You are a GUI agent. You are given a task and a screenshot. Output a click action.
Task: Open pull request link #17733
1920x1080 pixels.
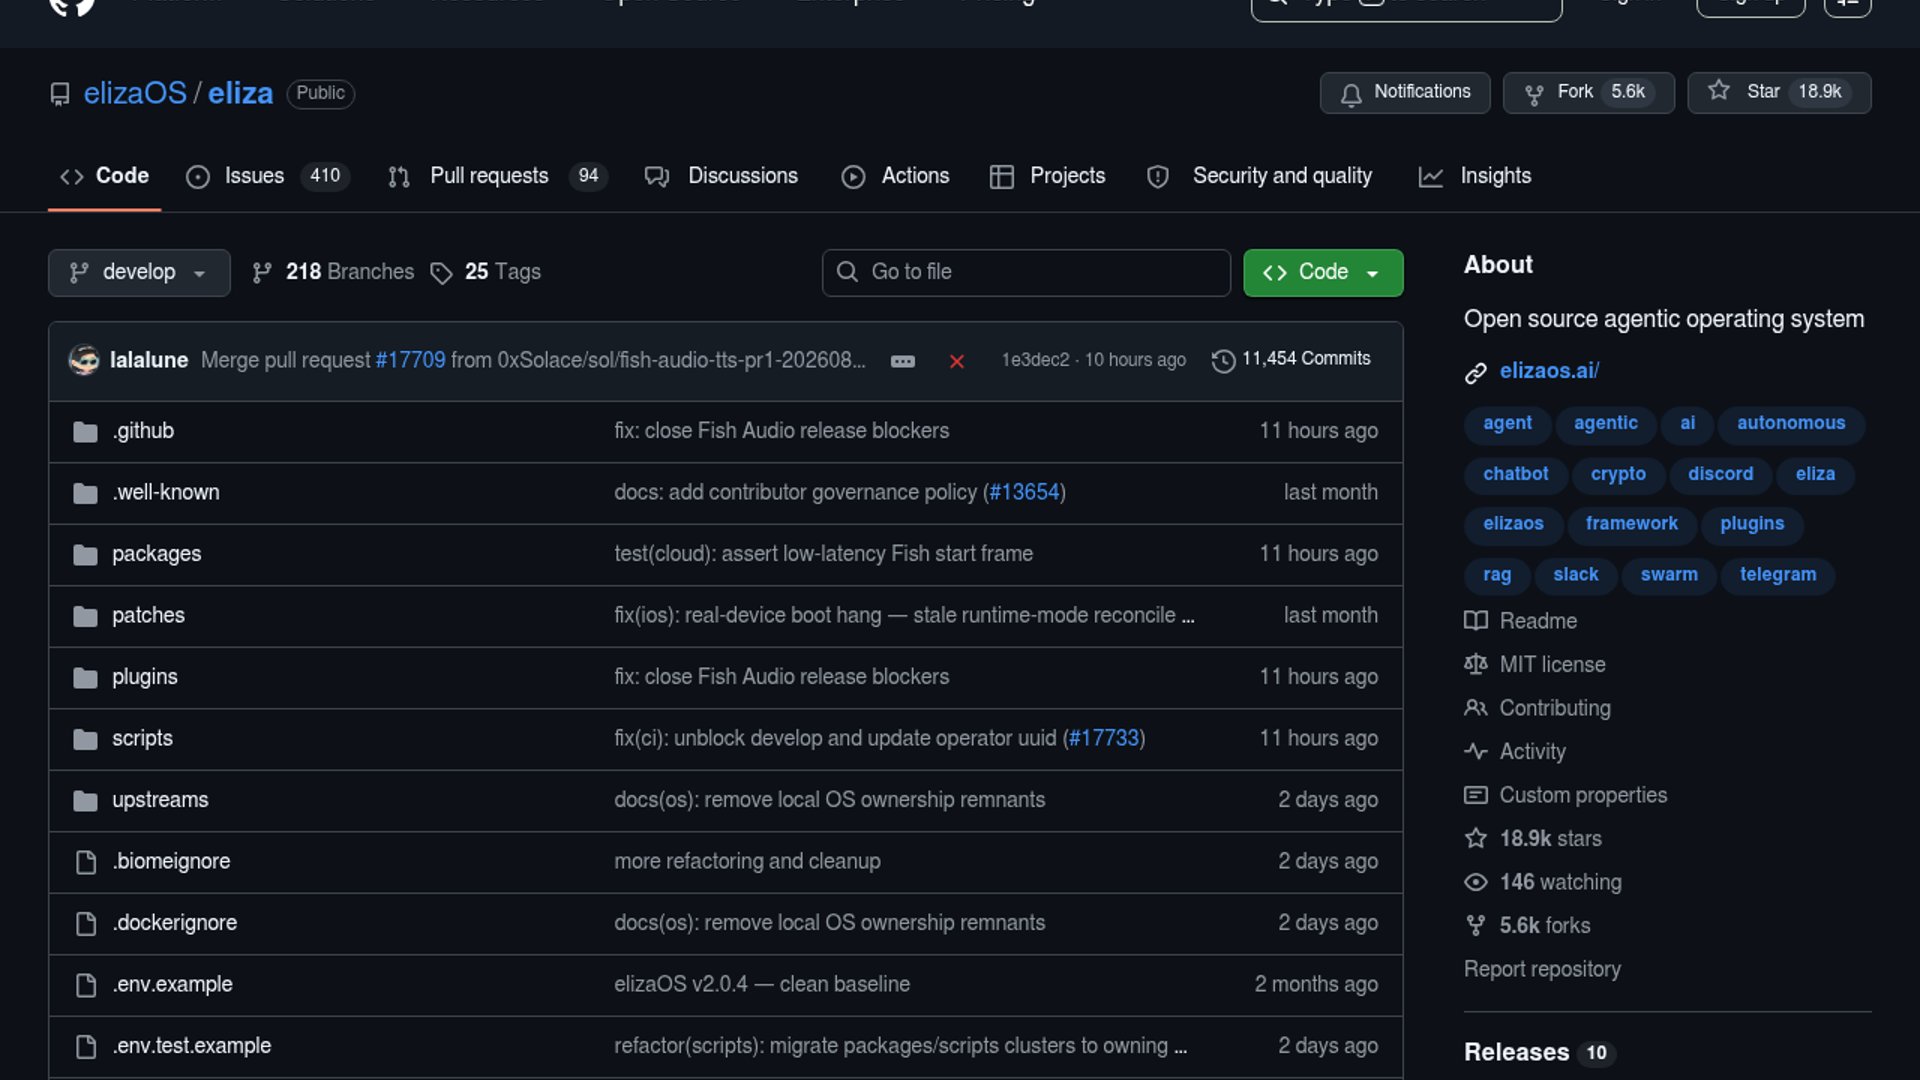click(x=1104, y=739)
